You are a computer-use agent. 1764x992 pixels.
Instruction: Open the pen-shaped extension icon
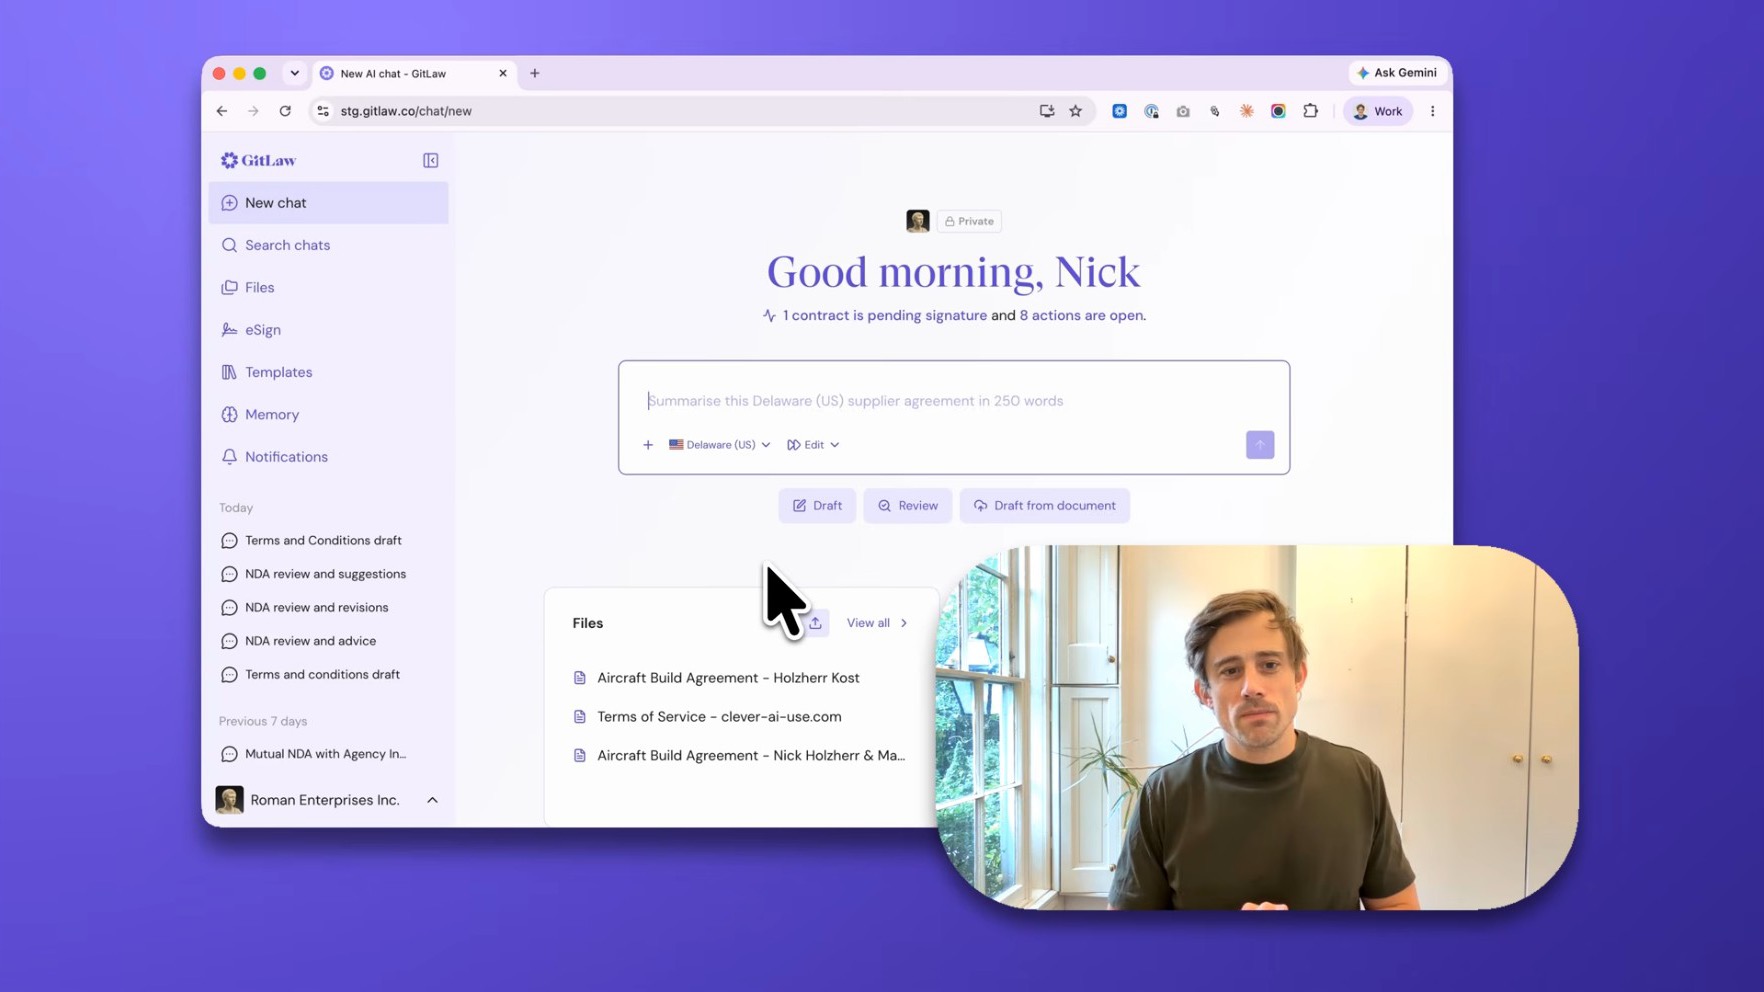[x=1214, y=112]
